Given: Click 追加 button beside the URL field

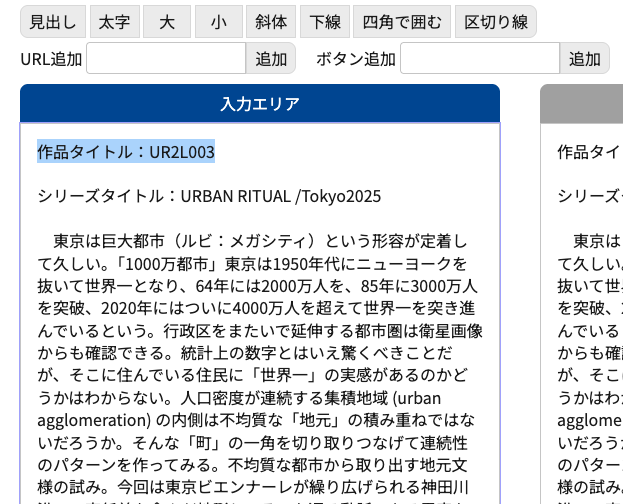Looking at the screenshot, I should coord(271,58).
